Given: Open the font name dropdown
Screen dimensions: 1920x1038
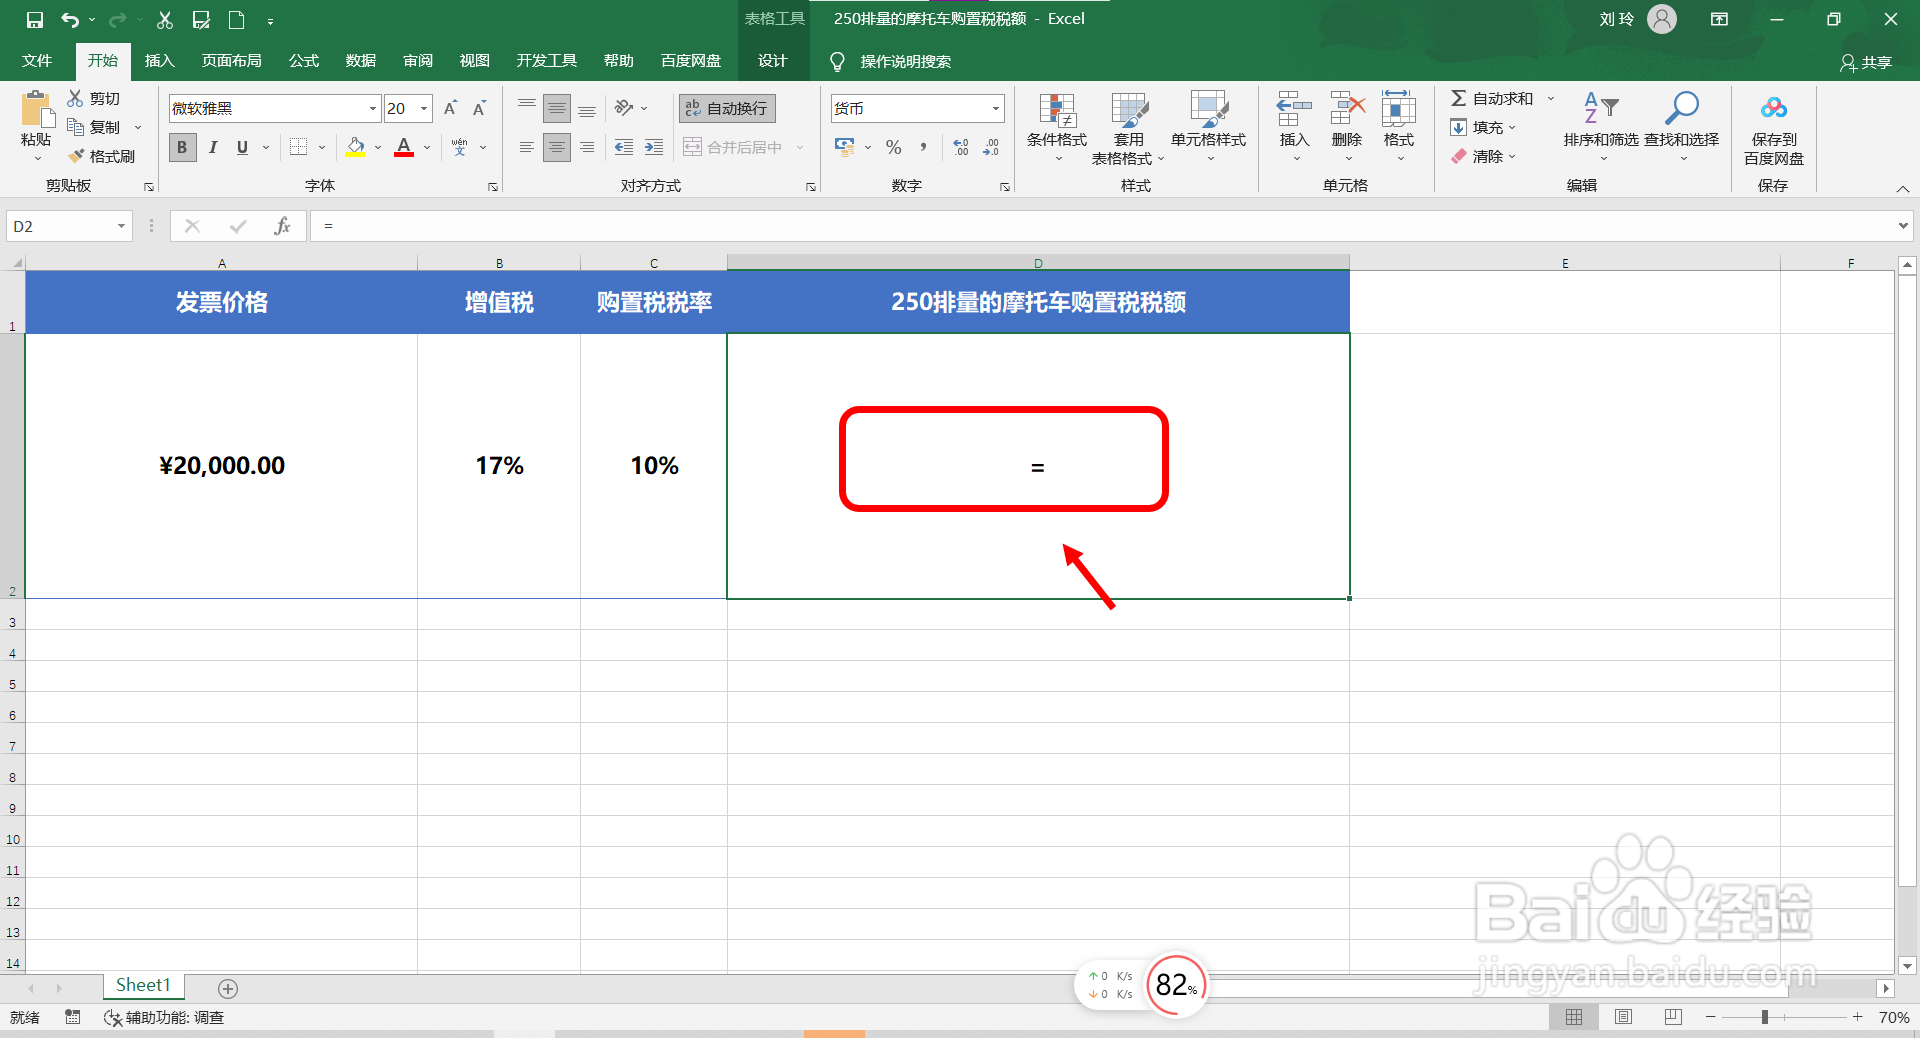Looking at the screenshot, I should point(373,108).
